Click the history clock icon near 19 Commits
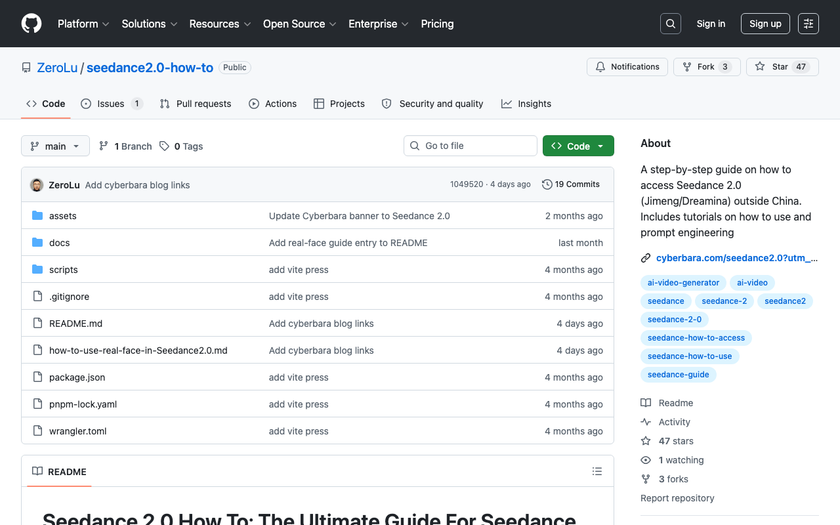Viewport: 840px width, 525px height. 546,184
